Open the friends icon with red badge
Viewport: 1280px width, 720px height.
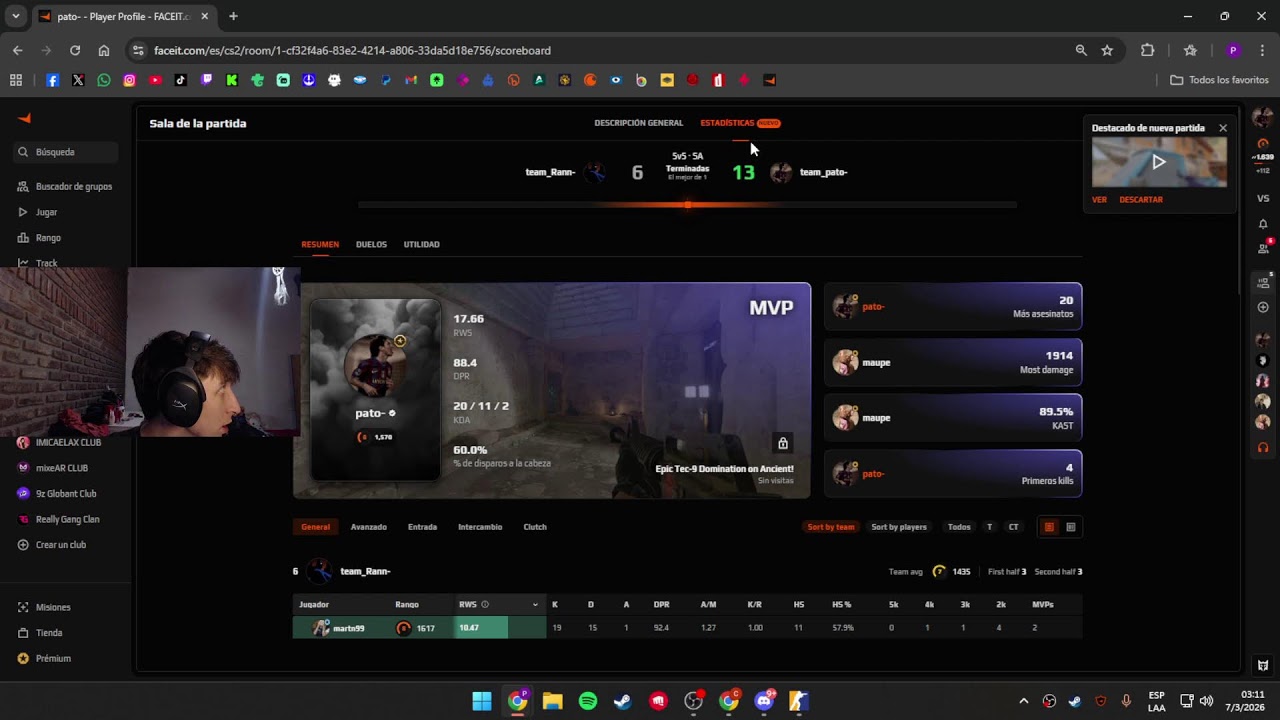pos(1263,247)
